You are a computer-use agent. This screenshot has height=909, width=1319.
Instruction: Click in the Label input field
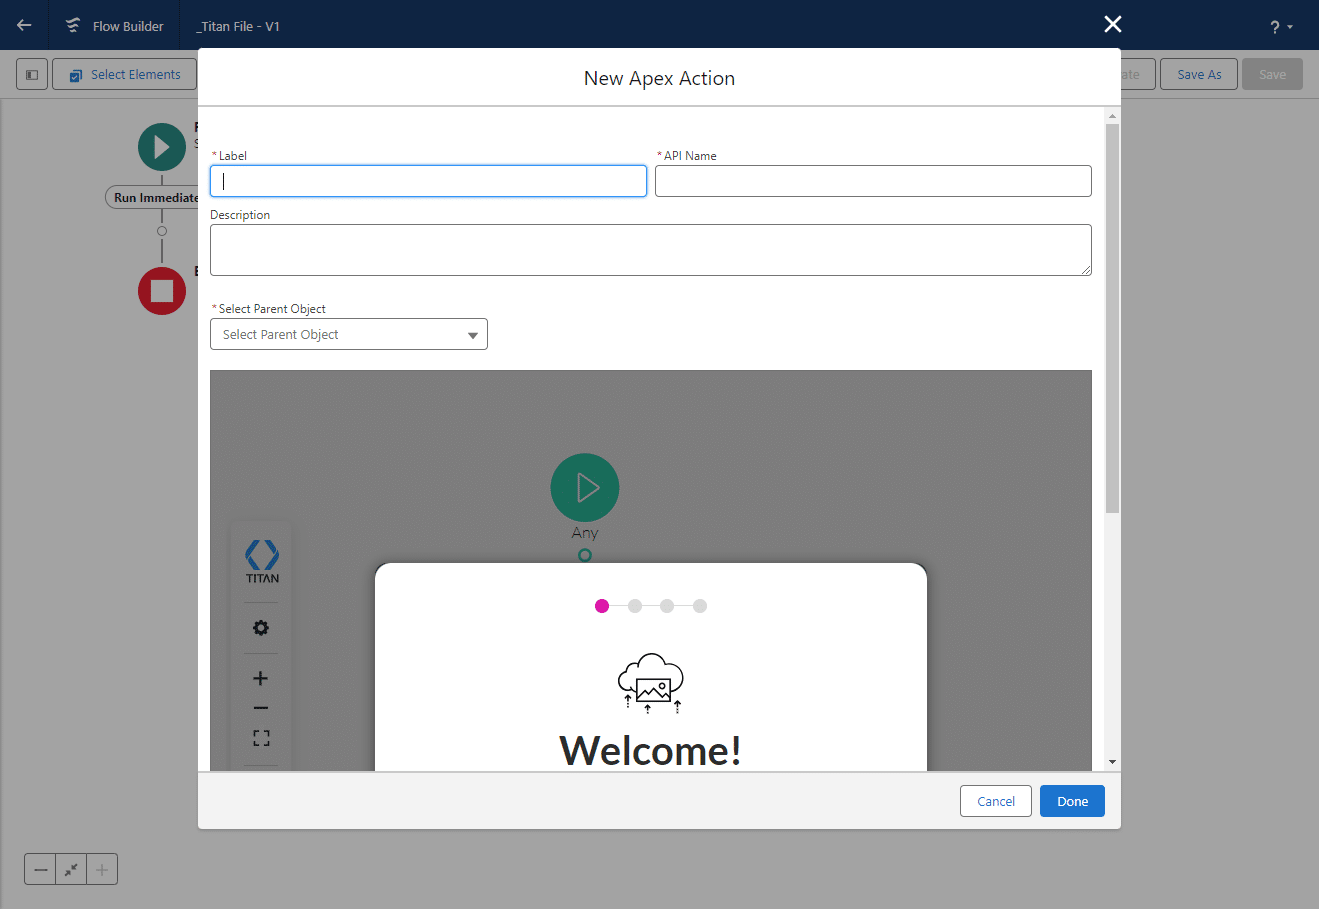428,181
